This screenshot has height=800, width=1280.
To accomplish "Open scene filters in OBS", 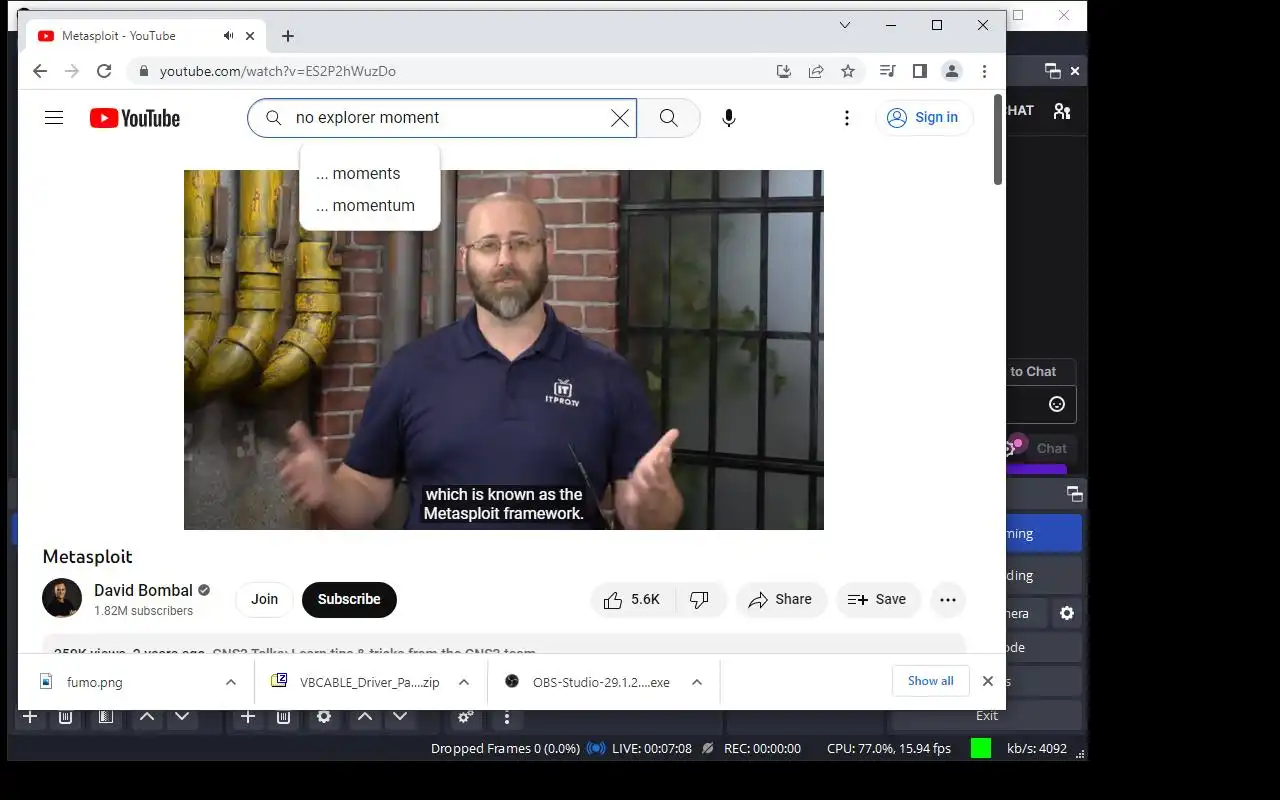I will [x=106, y=716].
